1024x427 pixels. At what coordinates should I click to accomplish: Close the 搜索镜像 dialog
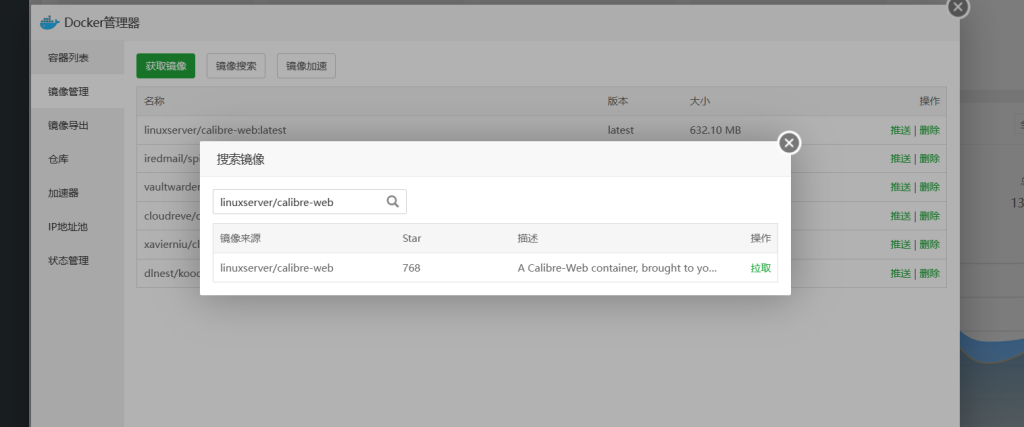789,142
